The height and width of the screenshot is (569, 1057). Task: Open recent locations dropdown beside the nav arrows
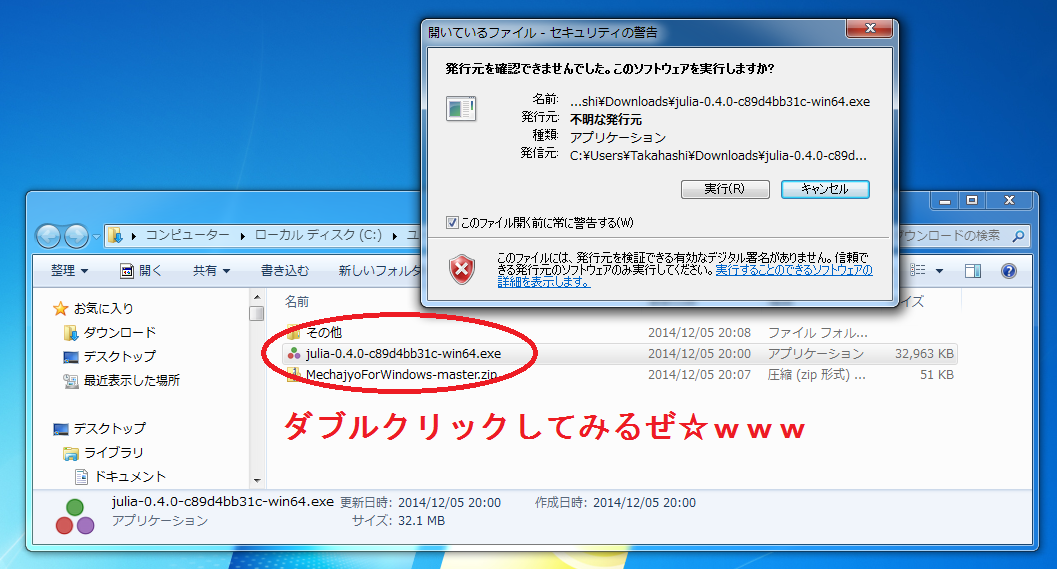(96, 237)
